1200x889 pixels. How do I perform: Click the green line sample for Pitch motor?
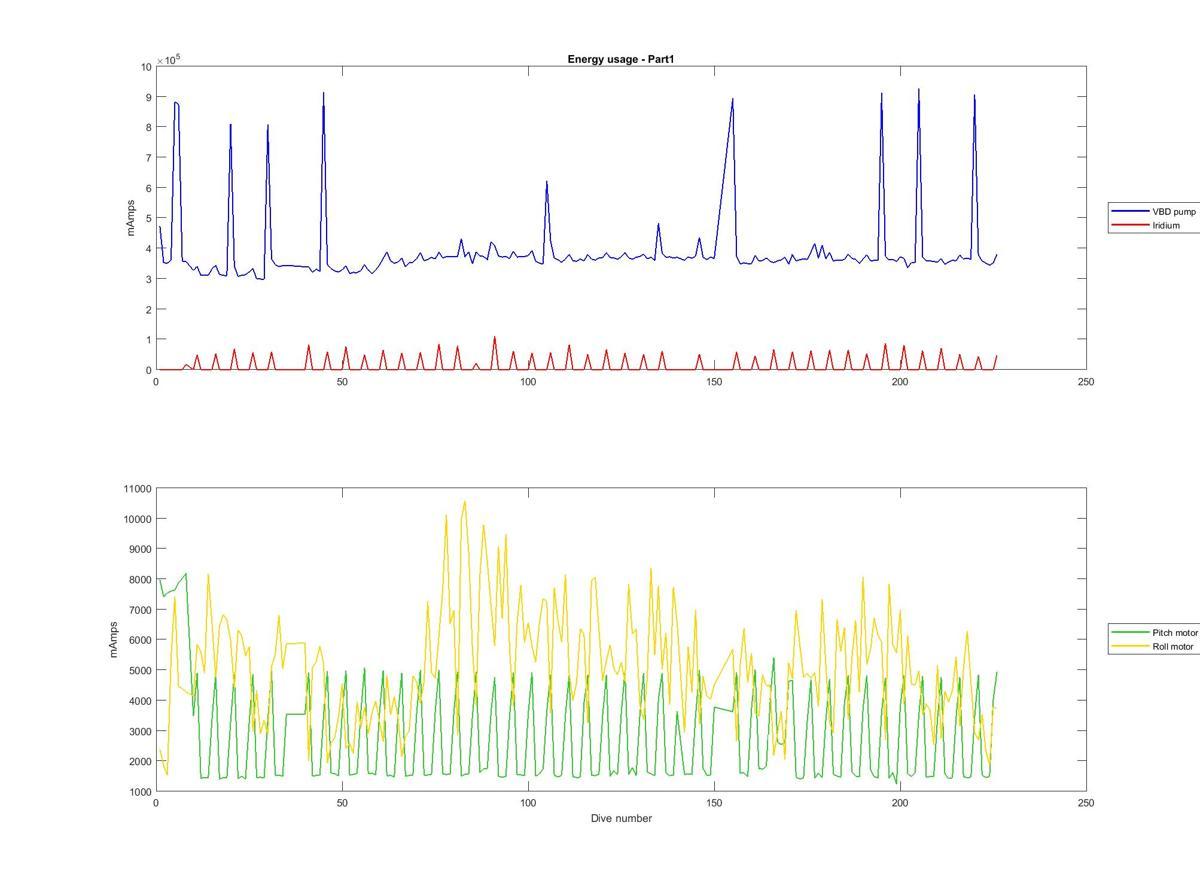click(1131, 633)
